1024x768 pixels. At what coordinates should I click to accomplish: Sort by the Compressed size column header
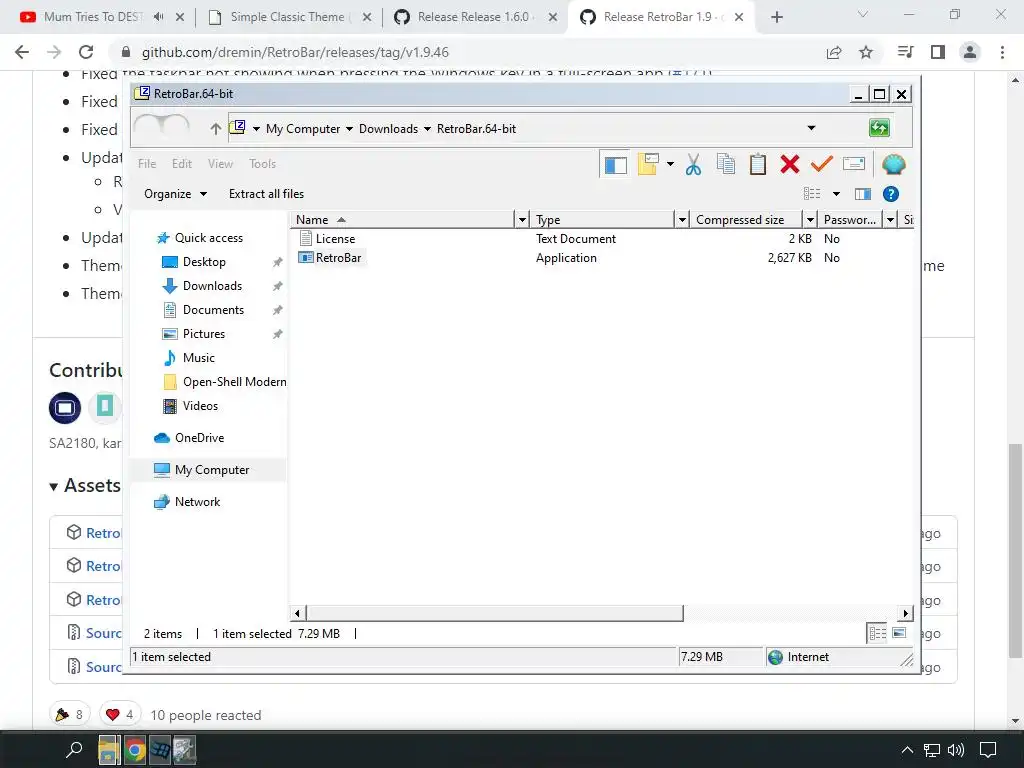(x=746, y=219)
